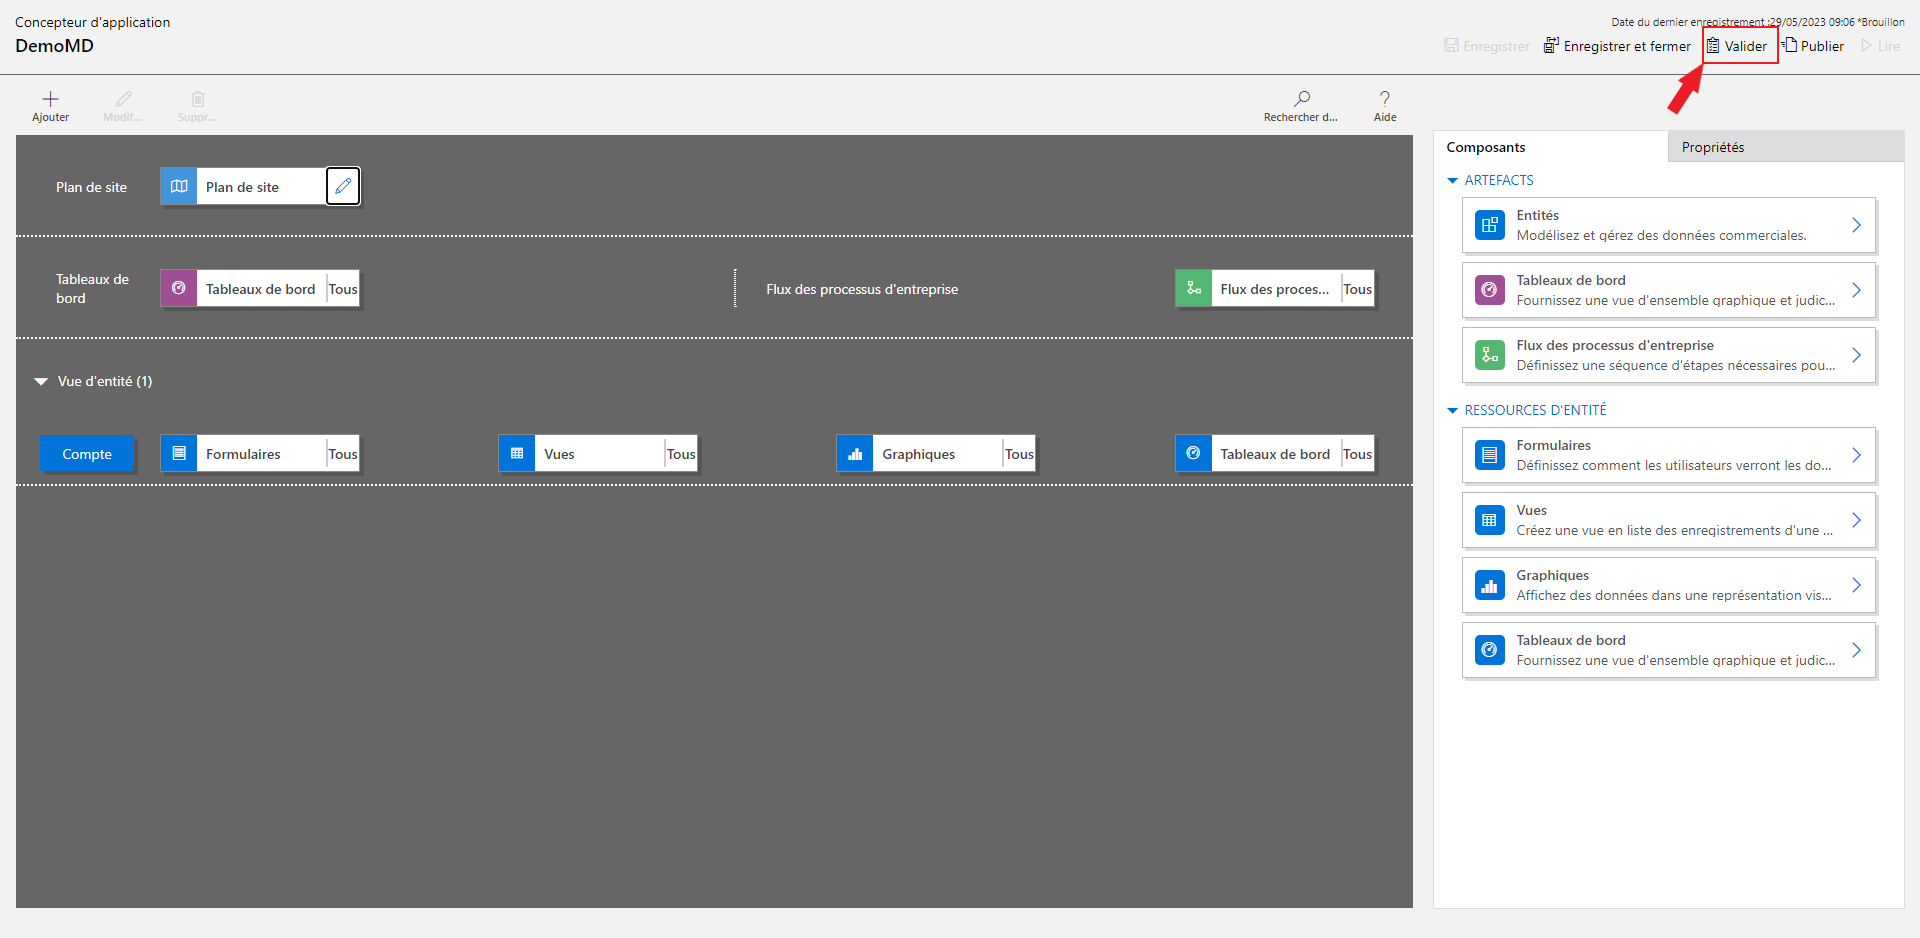Open Vues component chevron arrow
The image size is (1920, 938).
point(1856,520)
